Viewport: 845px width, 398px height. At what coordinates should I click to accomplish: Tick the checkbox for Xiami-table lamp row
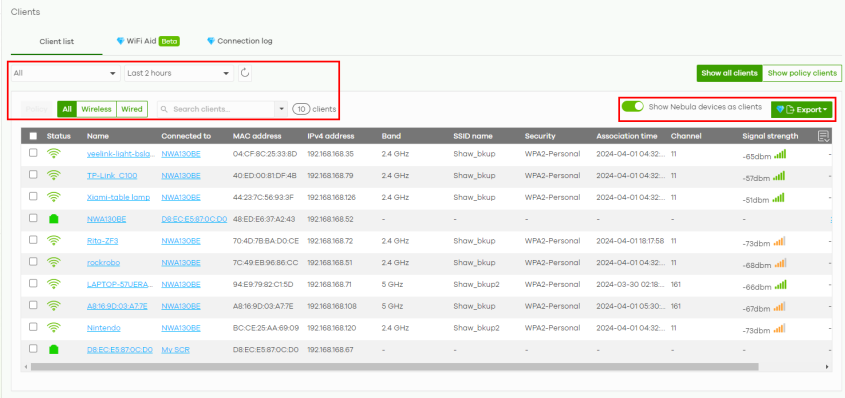click(33, 197)
